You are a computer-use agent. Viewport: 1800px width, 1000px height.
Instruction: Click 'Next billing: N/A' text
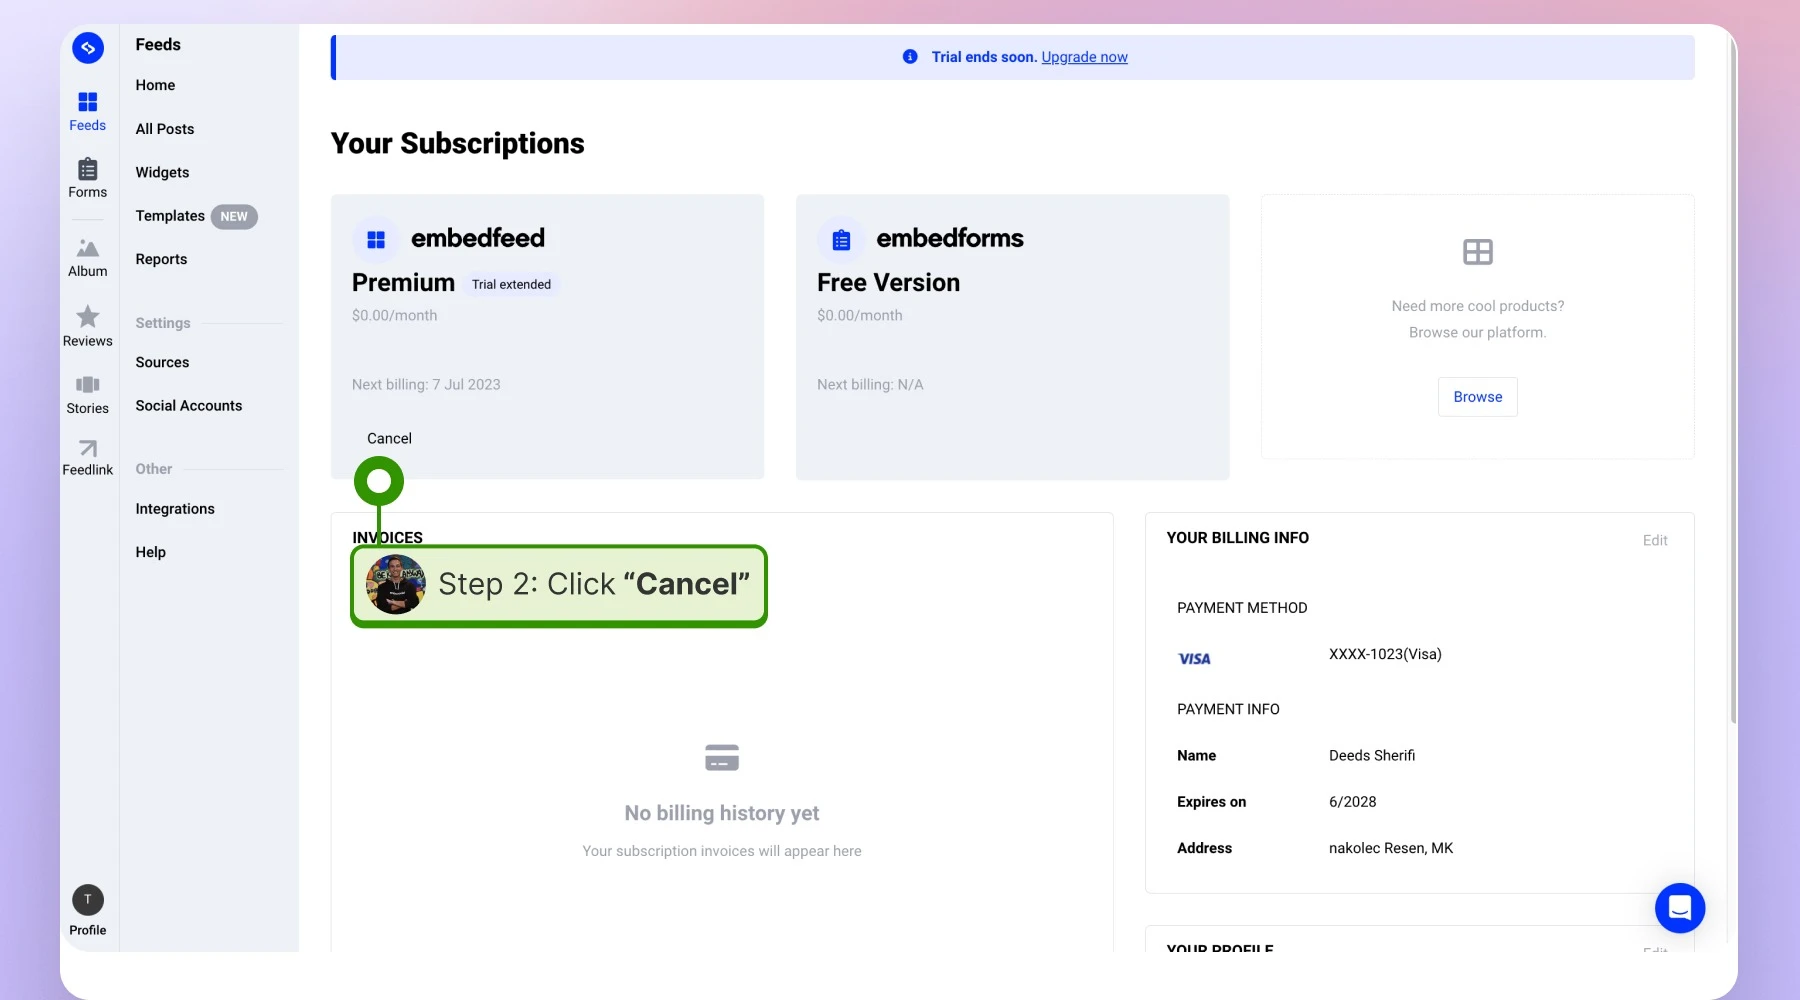870,385
